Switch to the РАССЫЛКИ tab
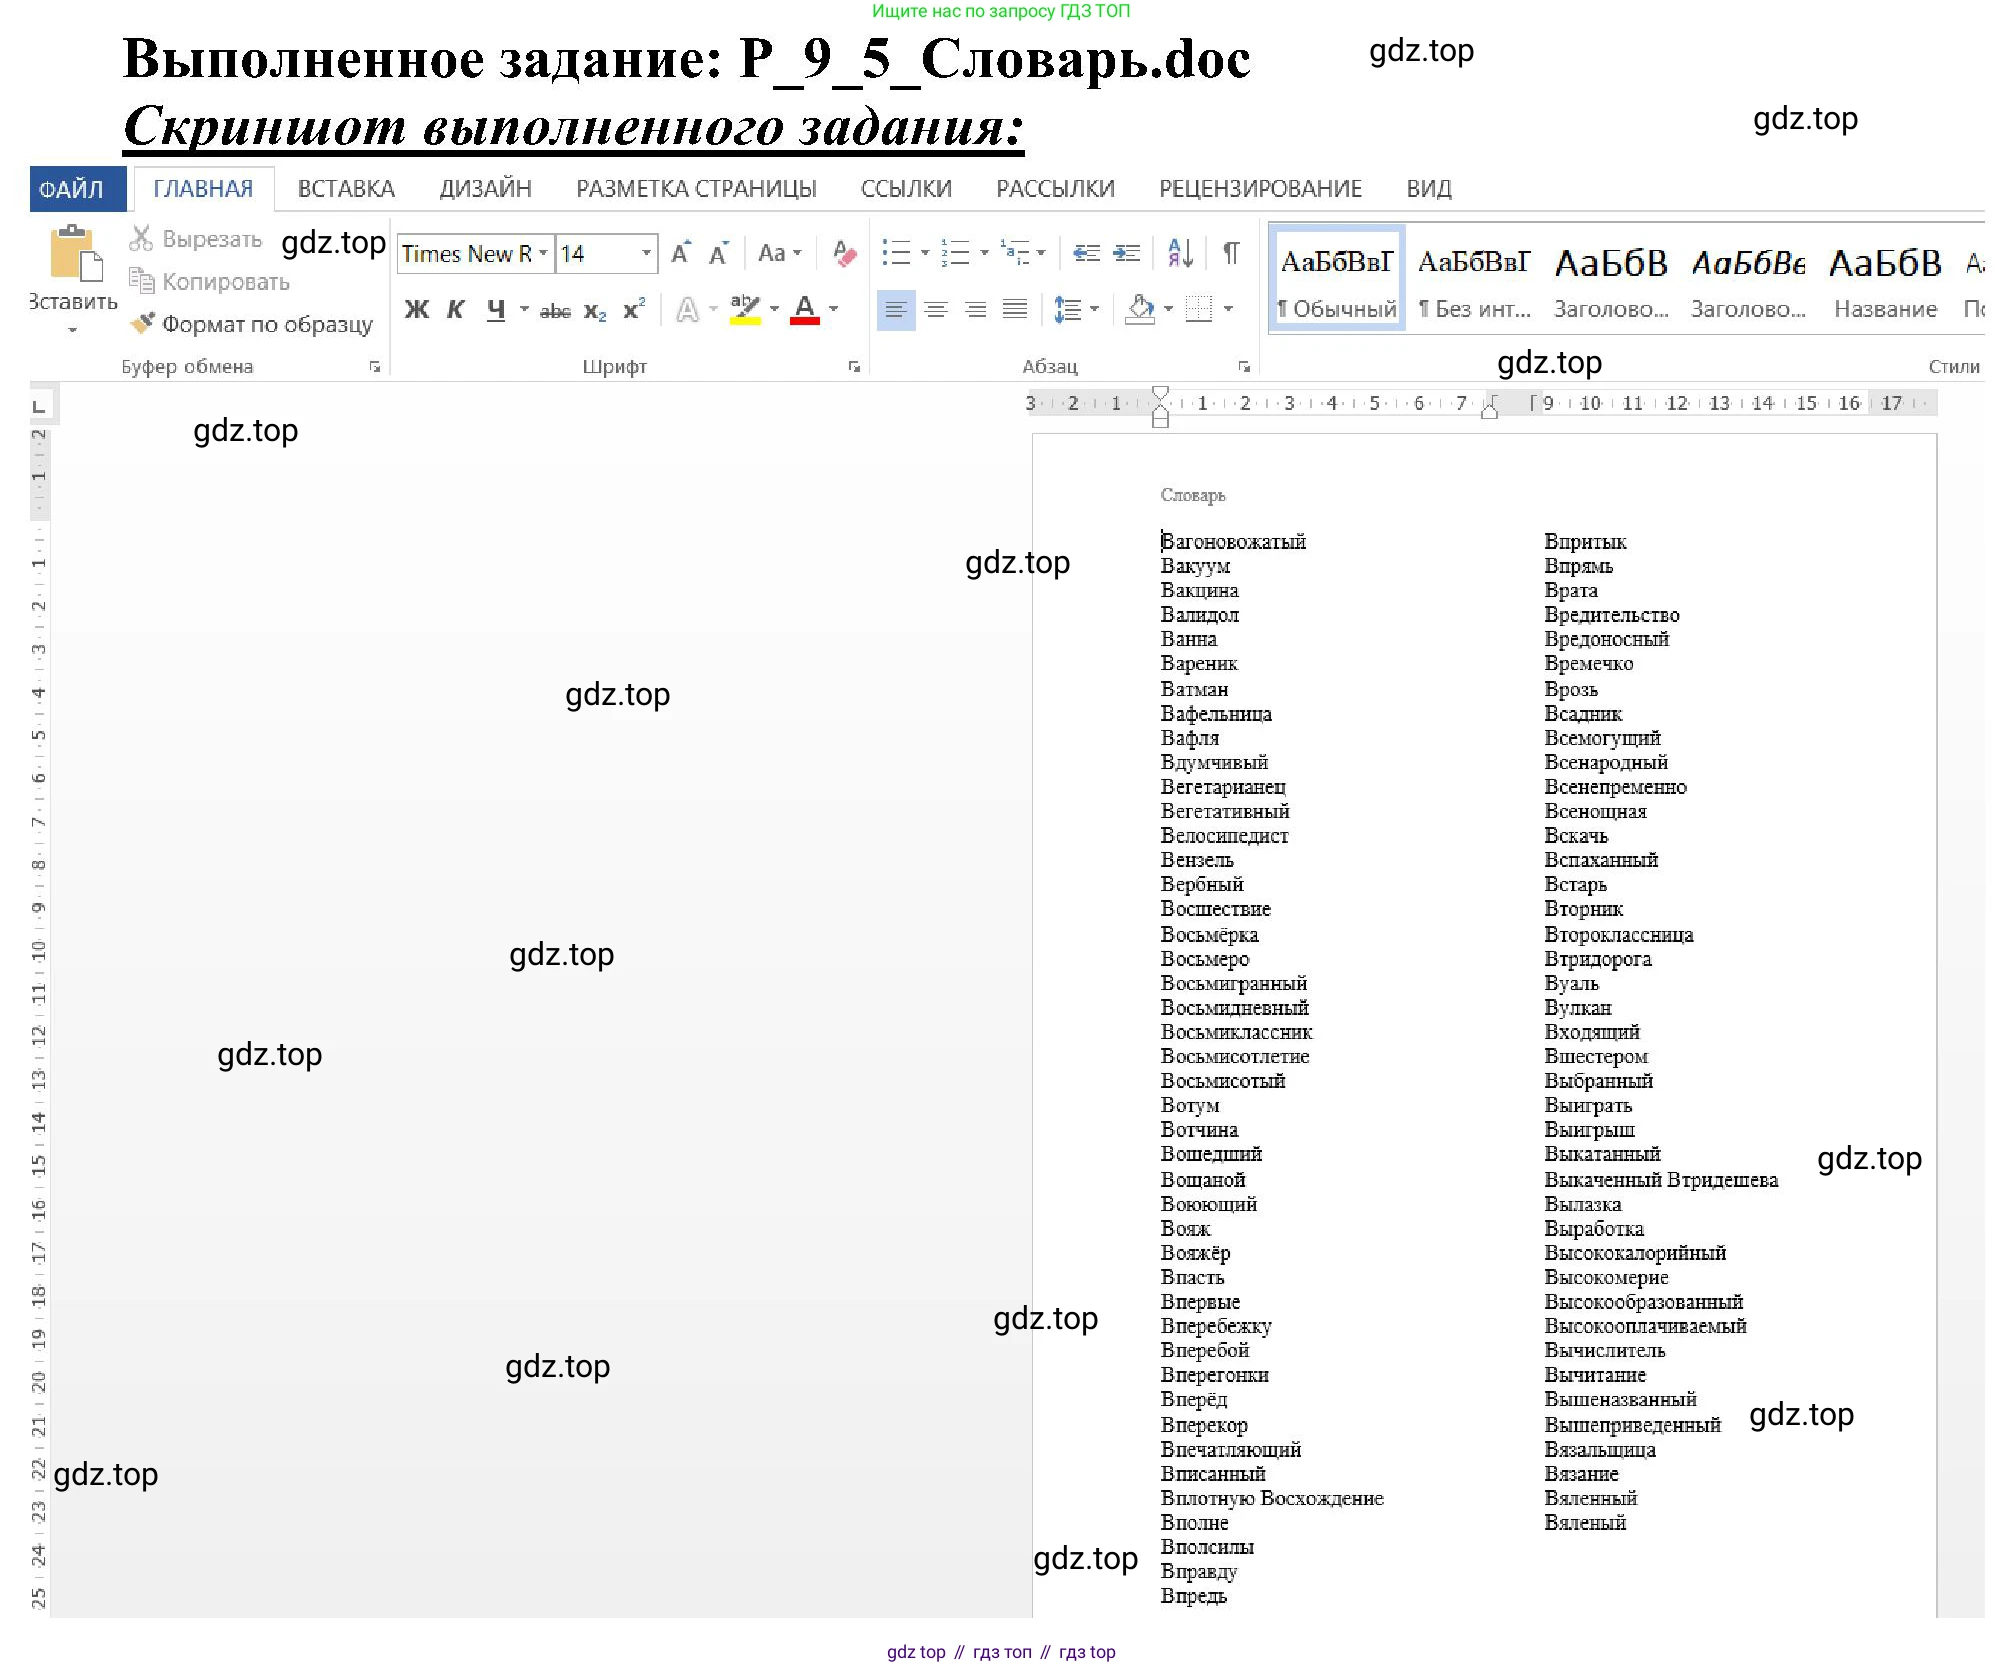 tap(1055, 189)
